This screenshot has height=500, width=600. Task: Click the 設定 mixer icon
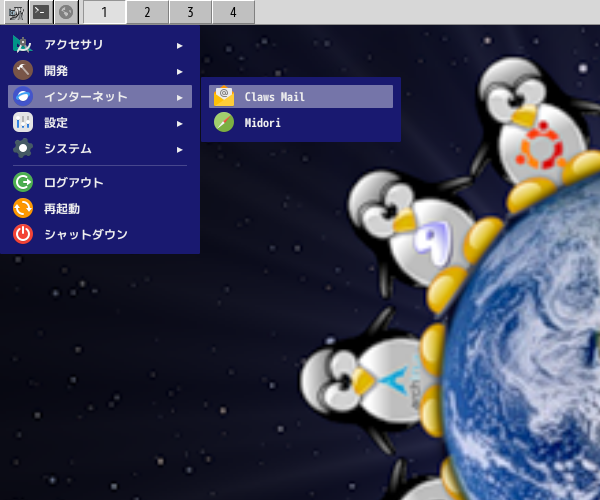click(23, 122)
